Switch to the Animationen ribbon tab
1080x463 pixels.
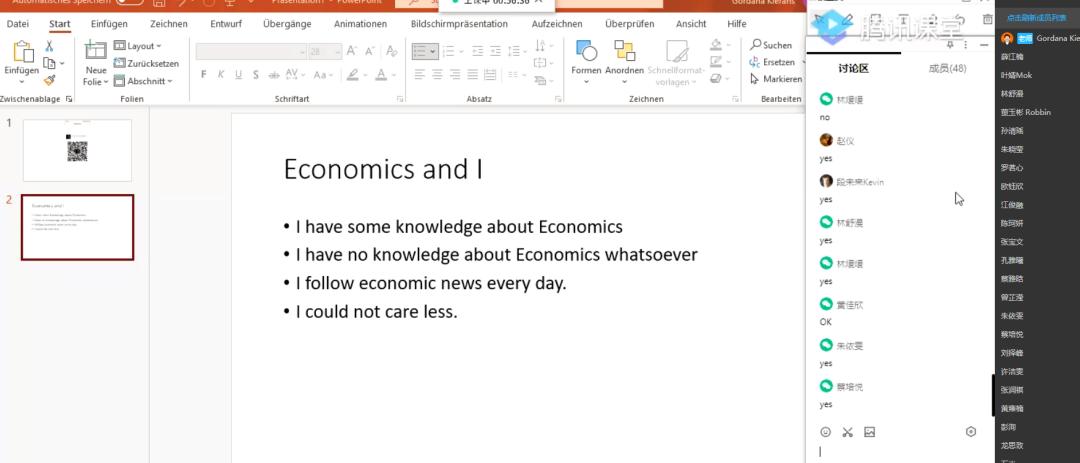[x=360, y=23]
